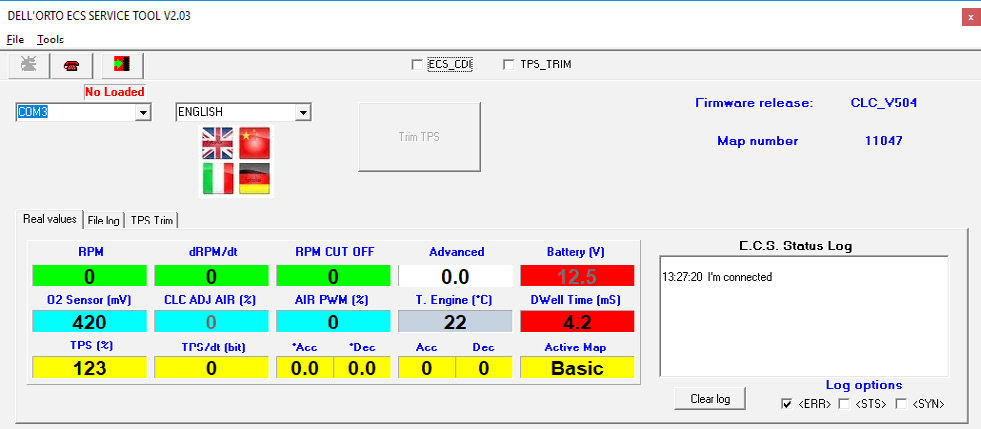Click the DWell Time value 4.2

click(577, 321)
